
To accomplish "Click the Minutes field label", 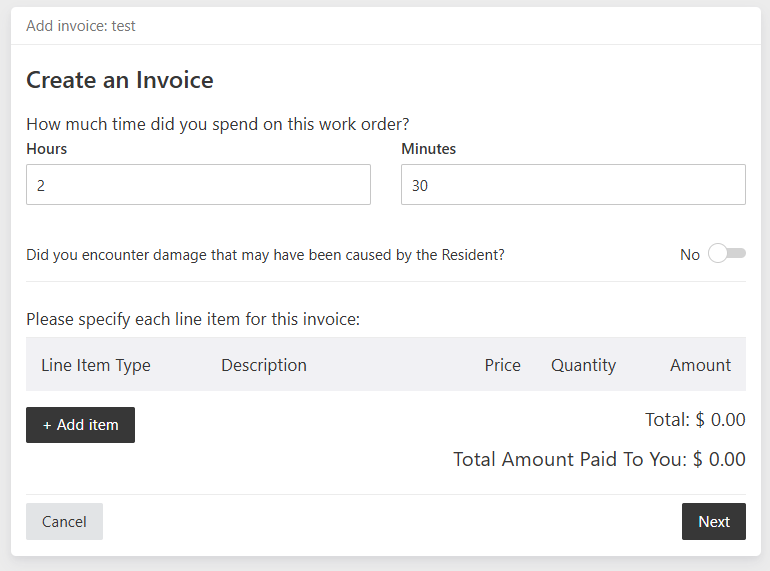I will (428, 149).
